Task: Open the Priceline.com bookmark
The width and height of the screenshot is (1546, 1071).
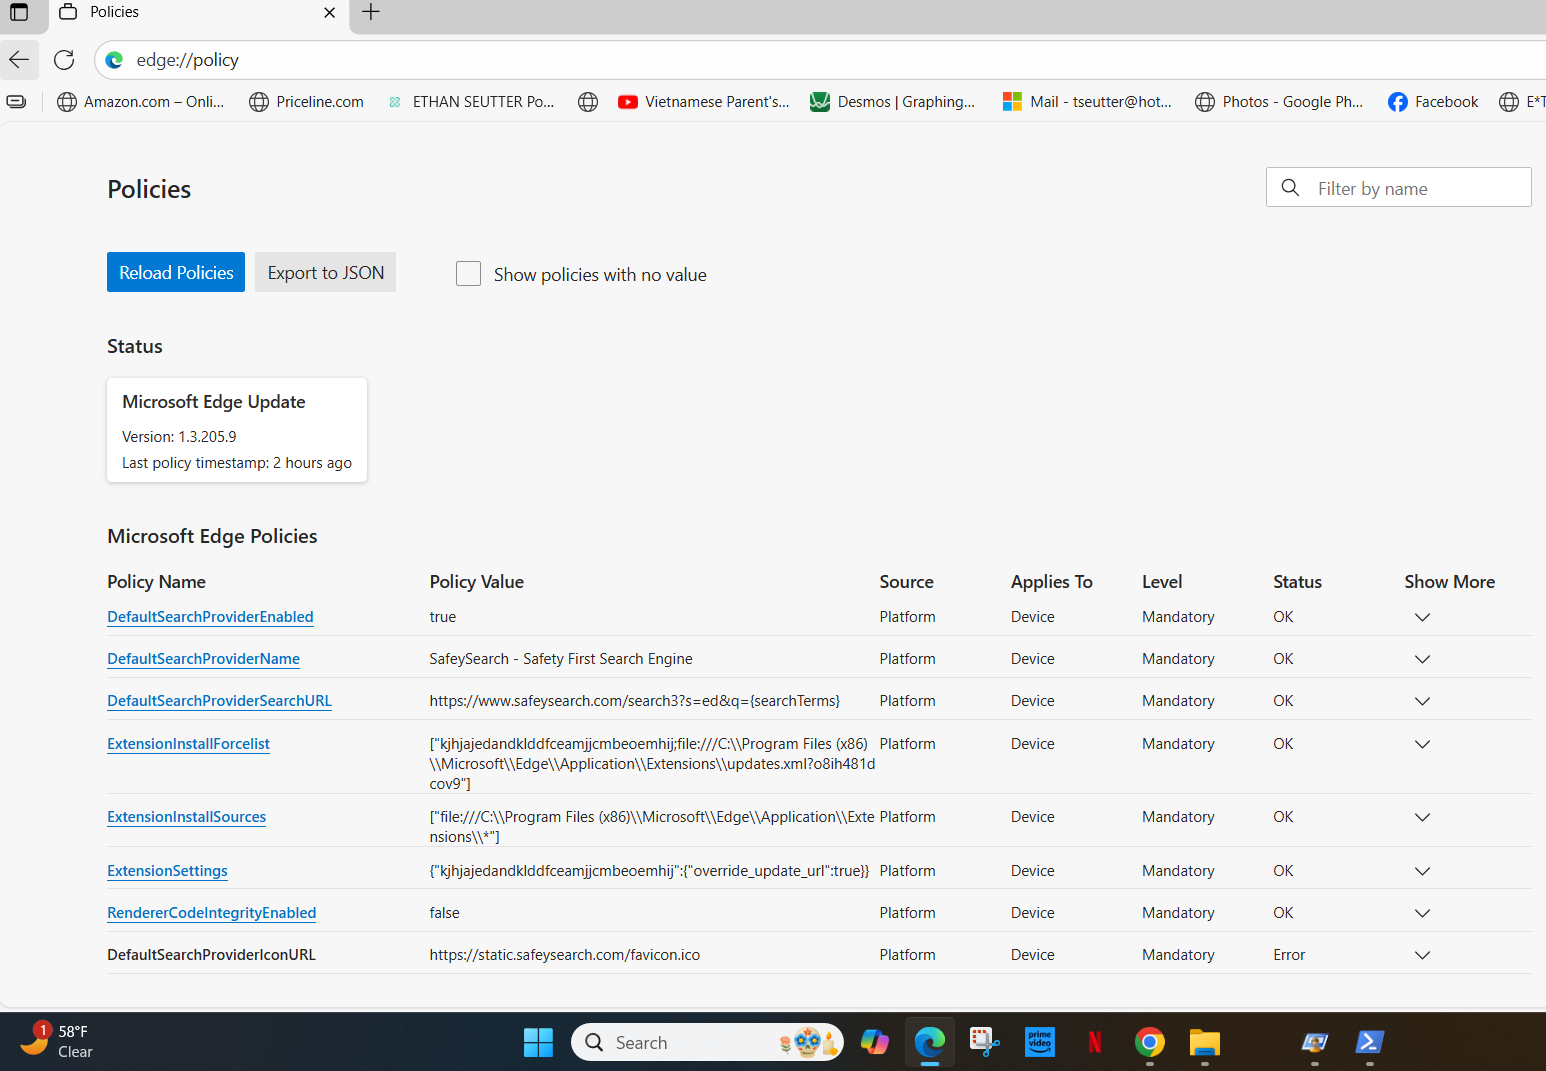Action: [307, 102]
